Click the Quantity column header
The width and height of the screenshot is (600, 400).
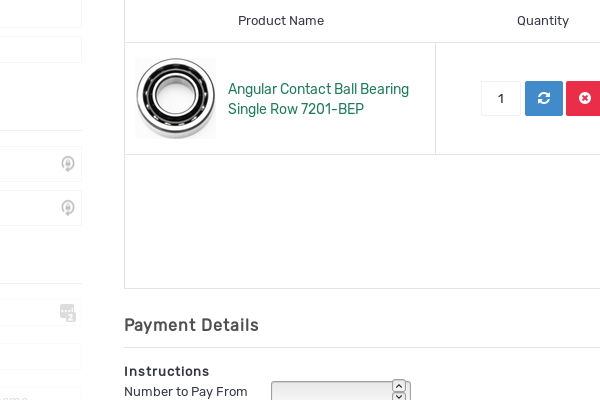[x=543, y=21]
